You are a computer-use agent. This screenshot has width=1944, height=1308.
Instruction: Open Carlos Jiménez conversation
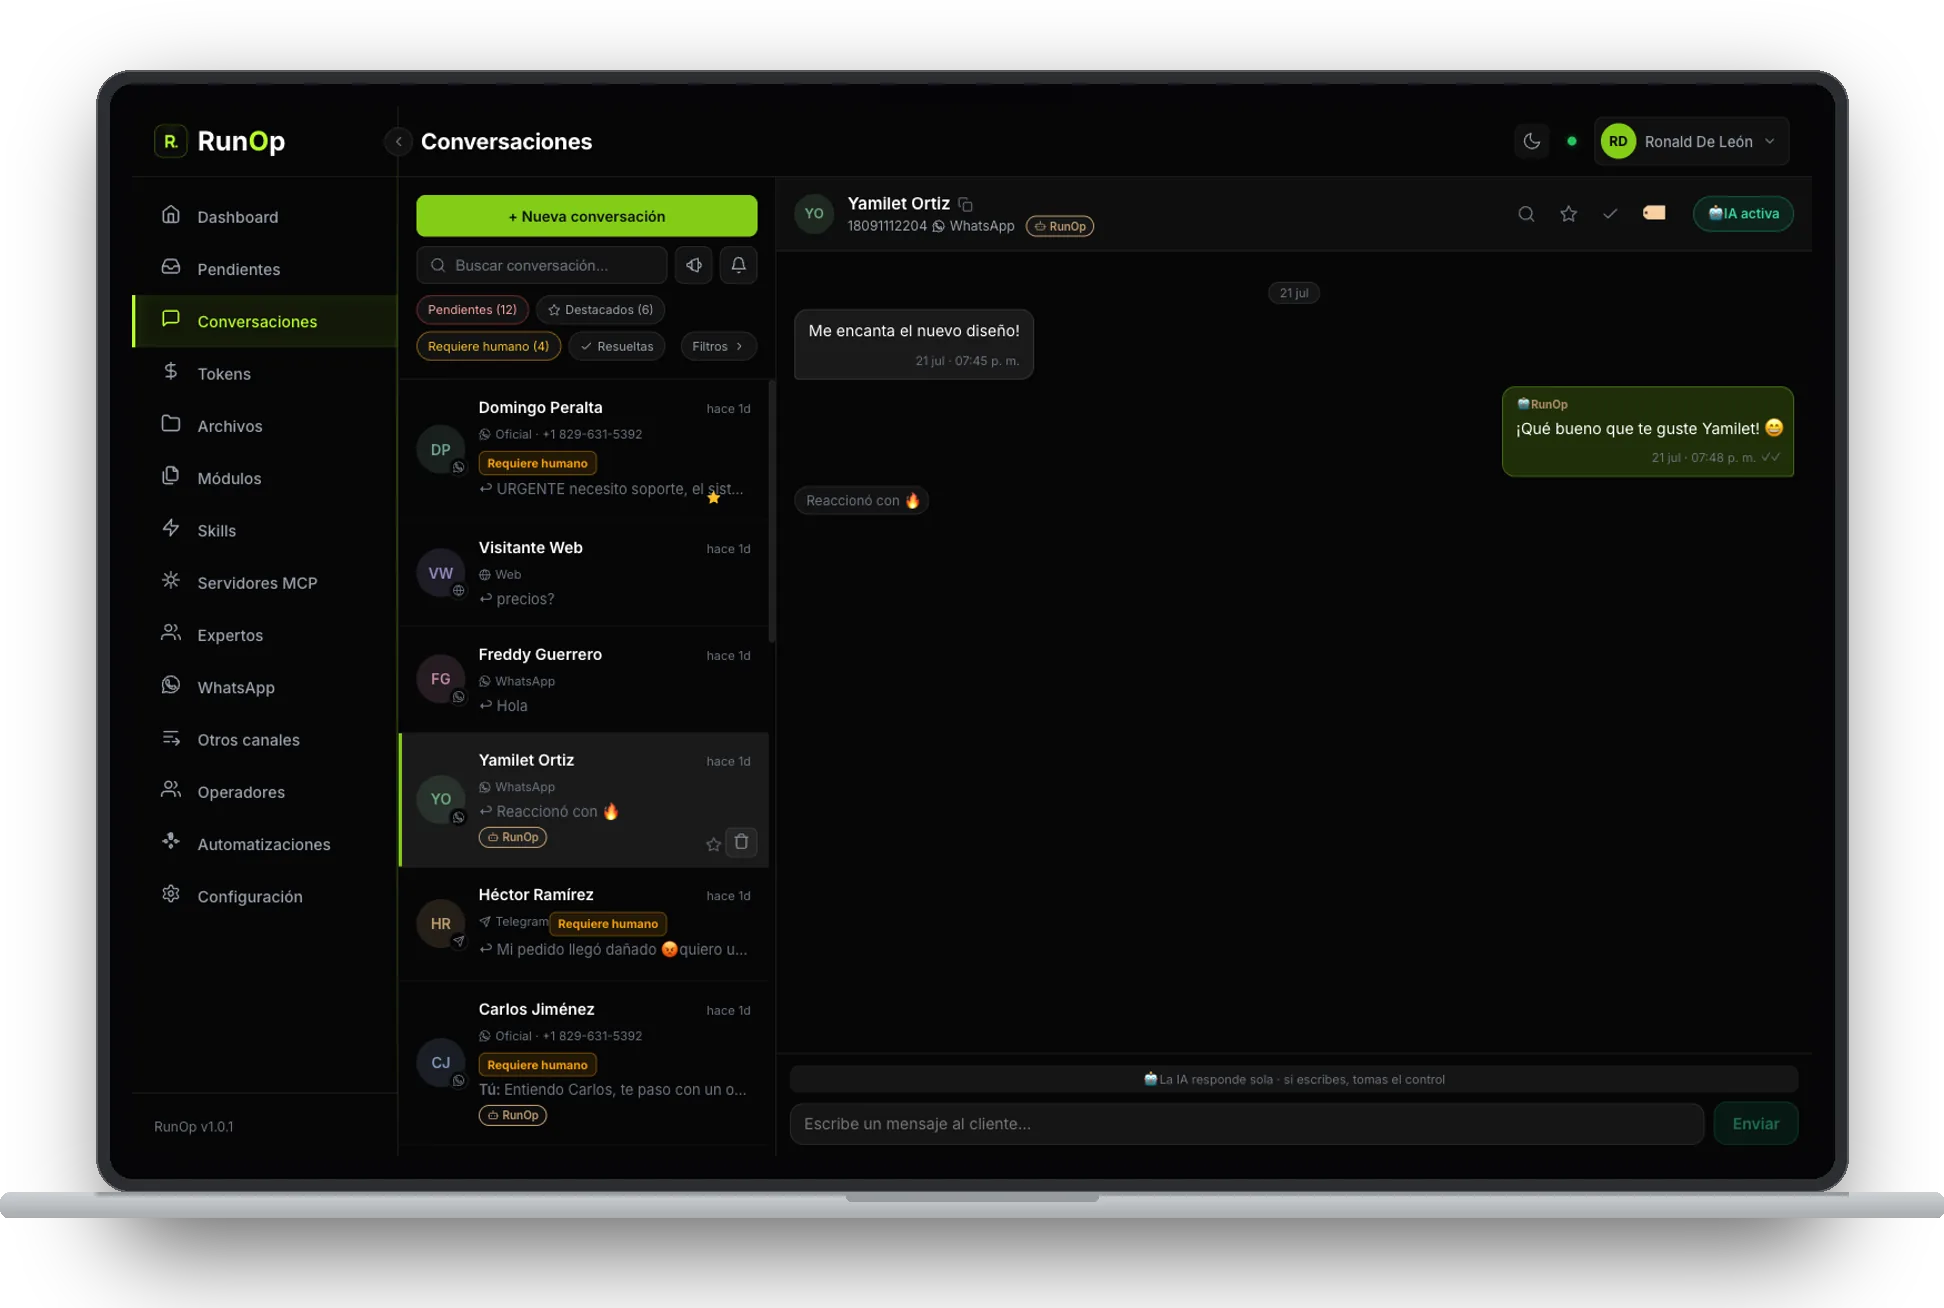584,1062
